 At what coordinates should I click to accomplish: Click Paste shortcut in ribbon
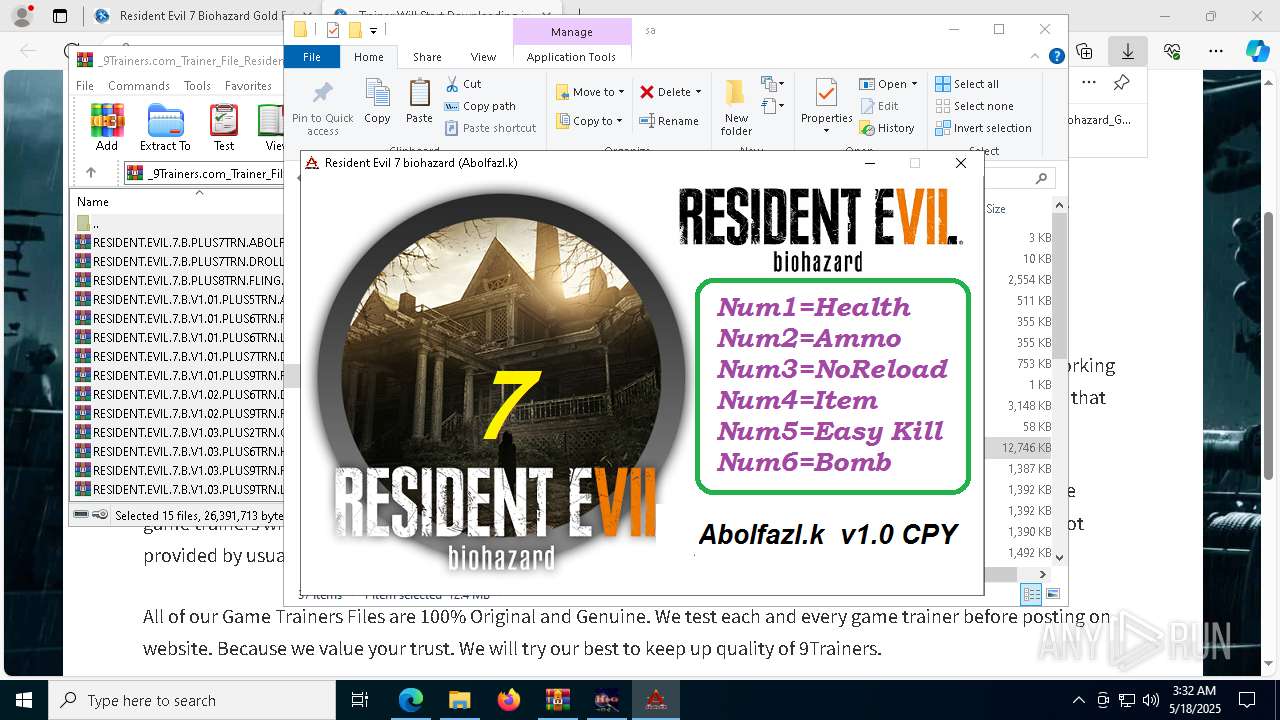[x=491, y=128]
